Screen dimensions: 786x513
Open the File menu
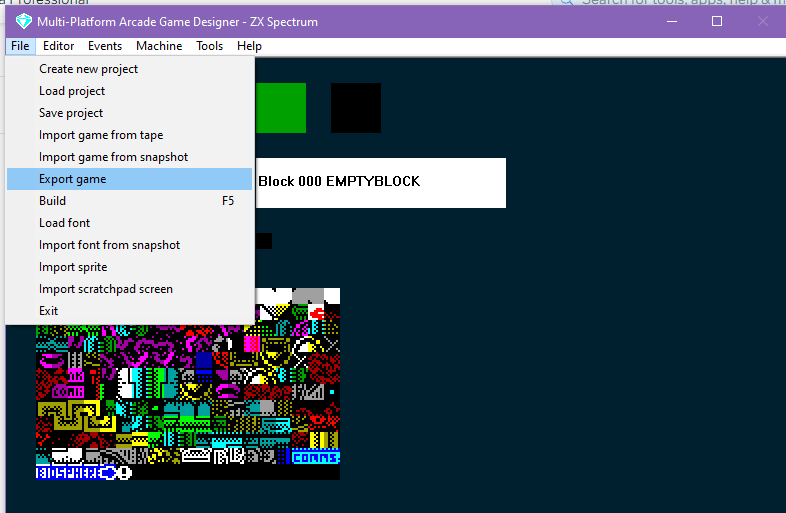pos(20,46)
